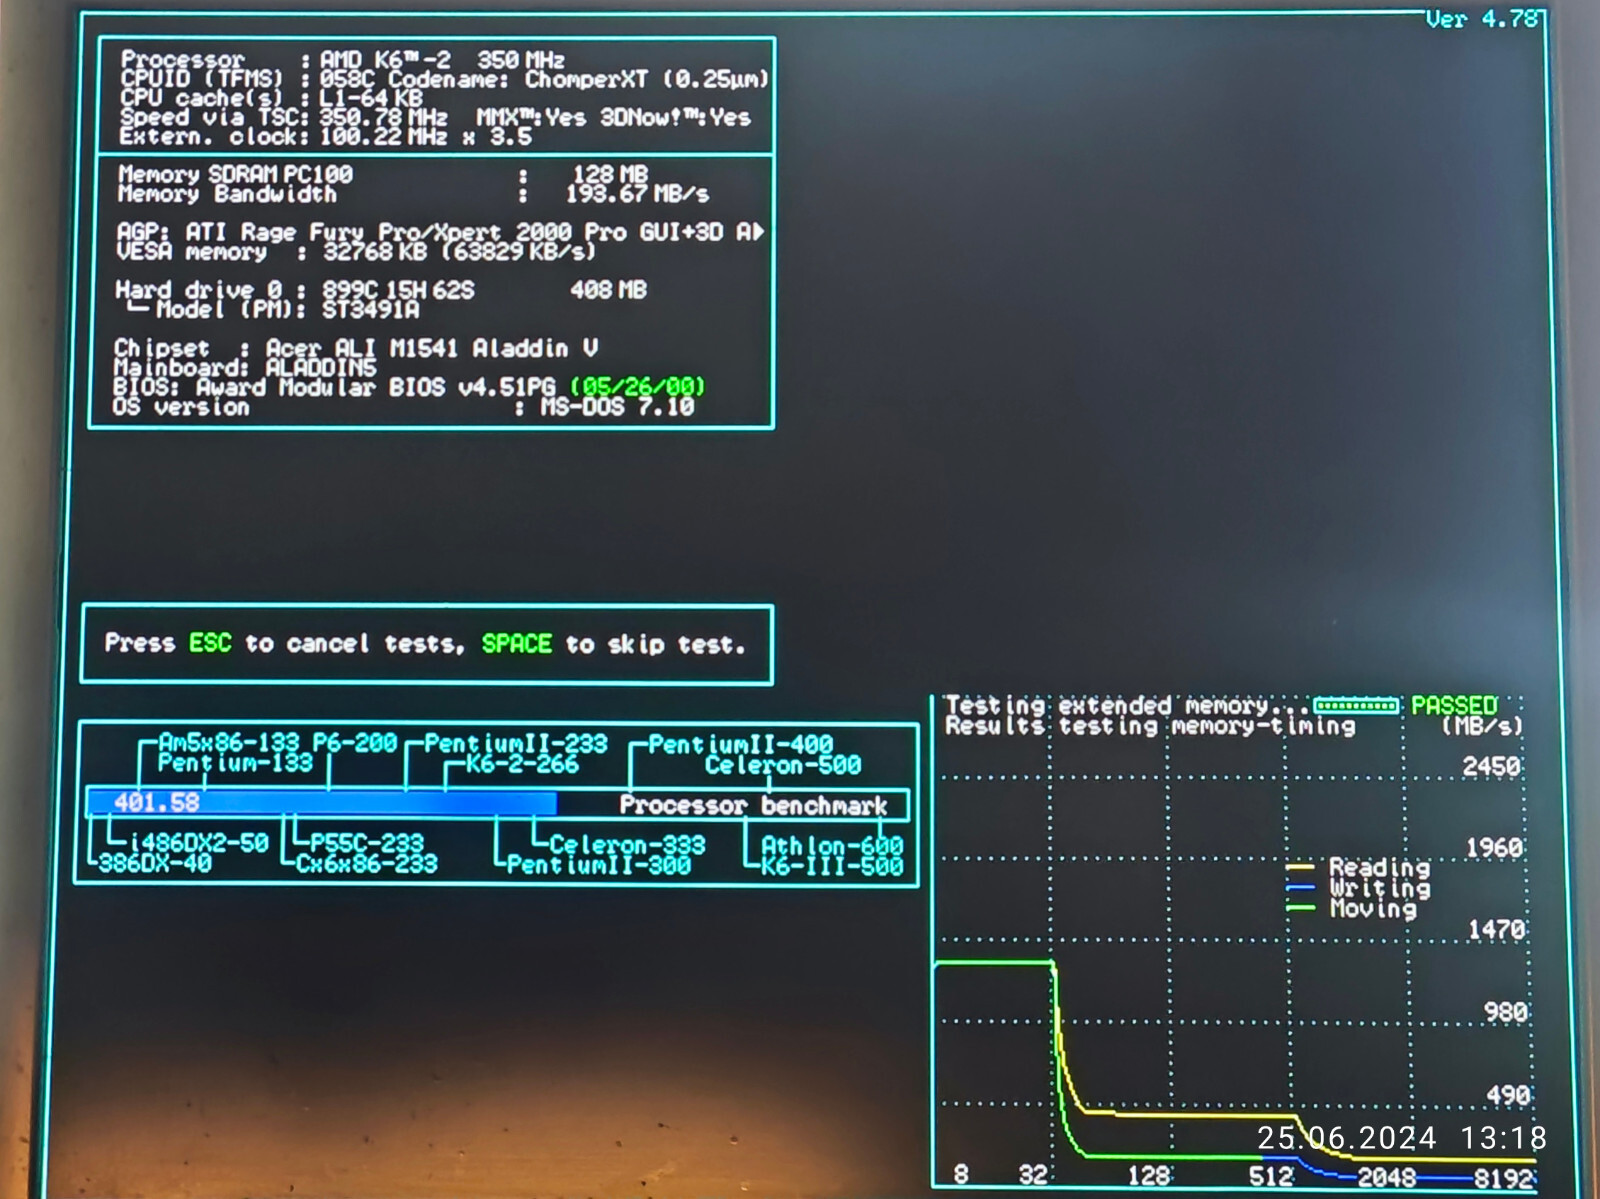Click the 'Acer ALI M1541 Aladdin V' chipset text
The image size is (1600, 1199).
432,349
